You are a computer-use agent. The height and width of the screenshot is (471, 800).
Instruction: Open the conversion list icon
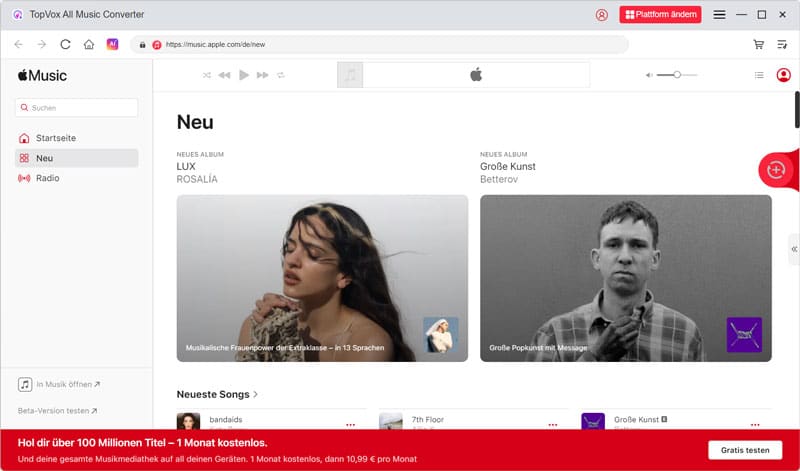tap(782, 44)
